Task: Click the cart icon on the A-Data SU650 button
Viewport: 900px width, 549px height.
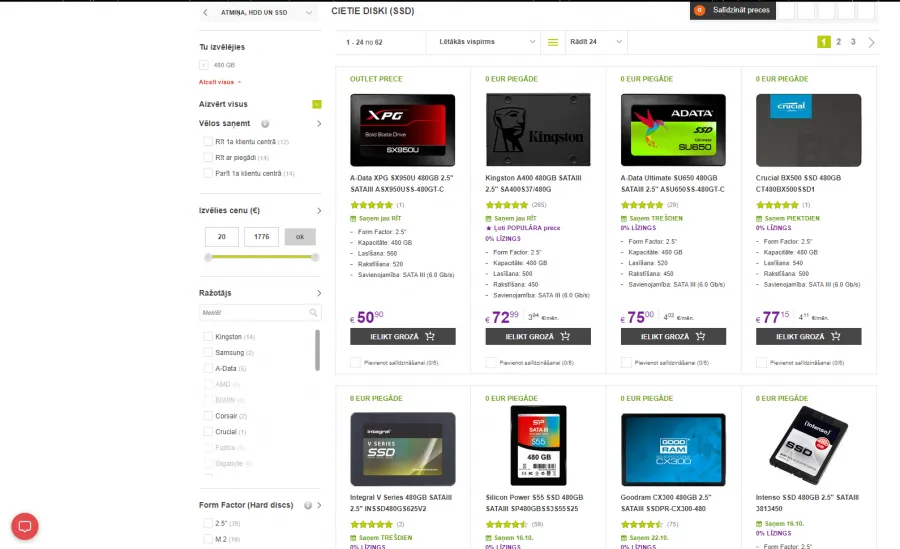Action: tap(700, 337)
